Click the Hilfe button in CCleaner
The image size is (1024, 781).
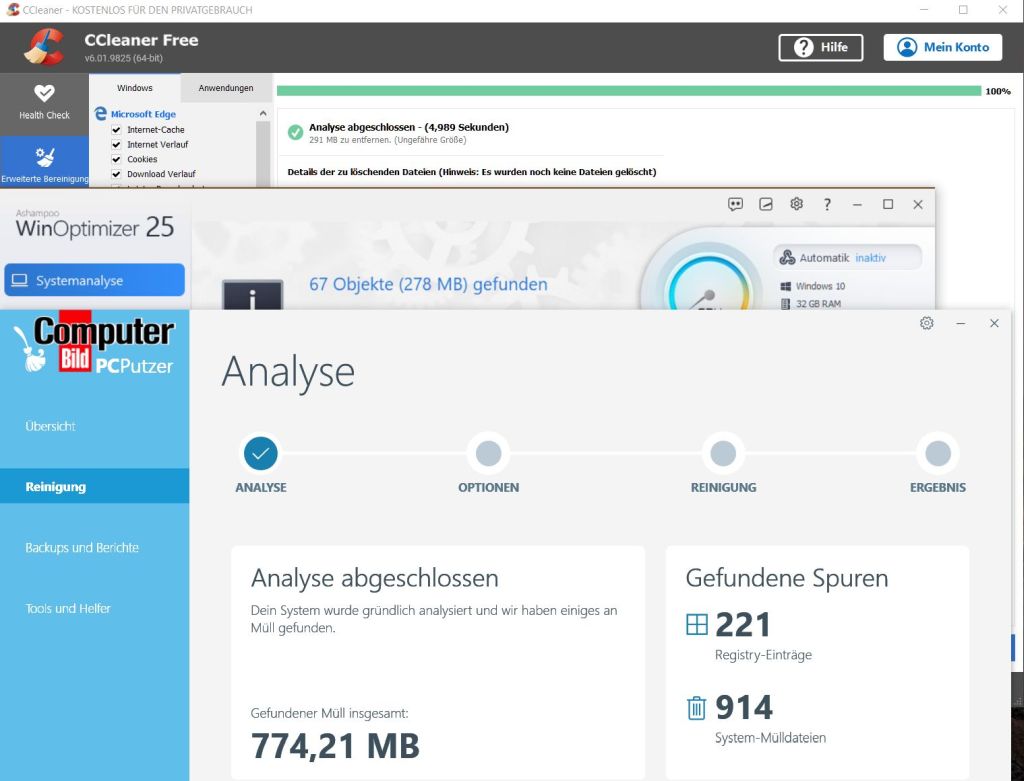pyautogui.click(x=820, y=48)
